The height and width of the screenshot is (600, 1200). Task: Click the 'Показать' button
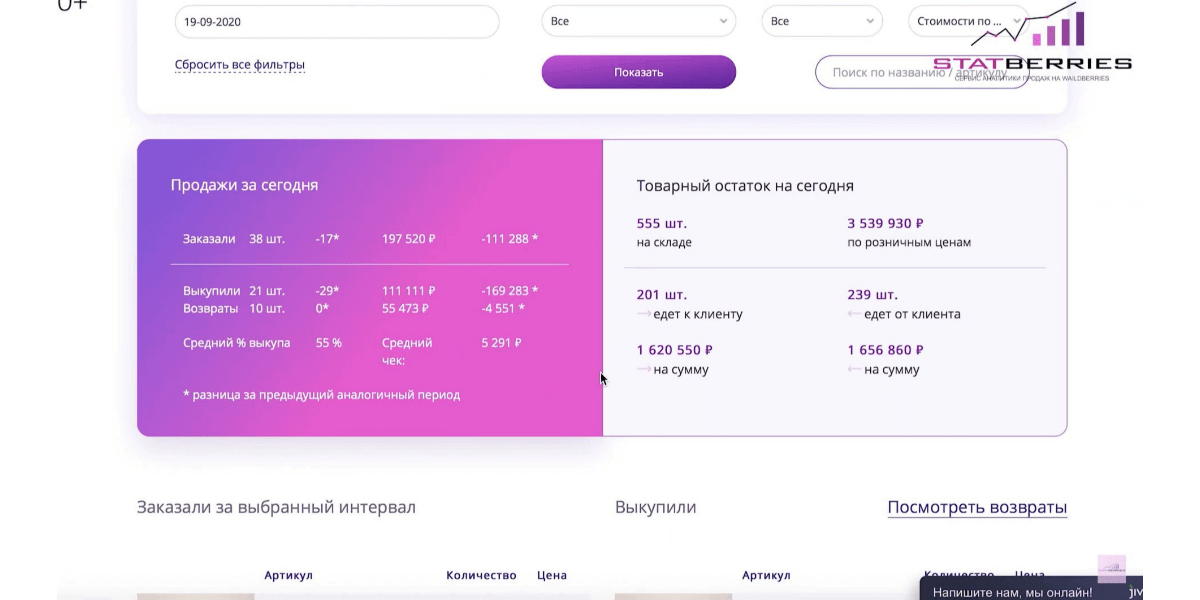639,72
